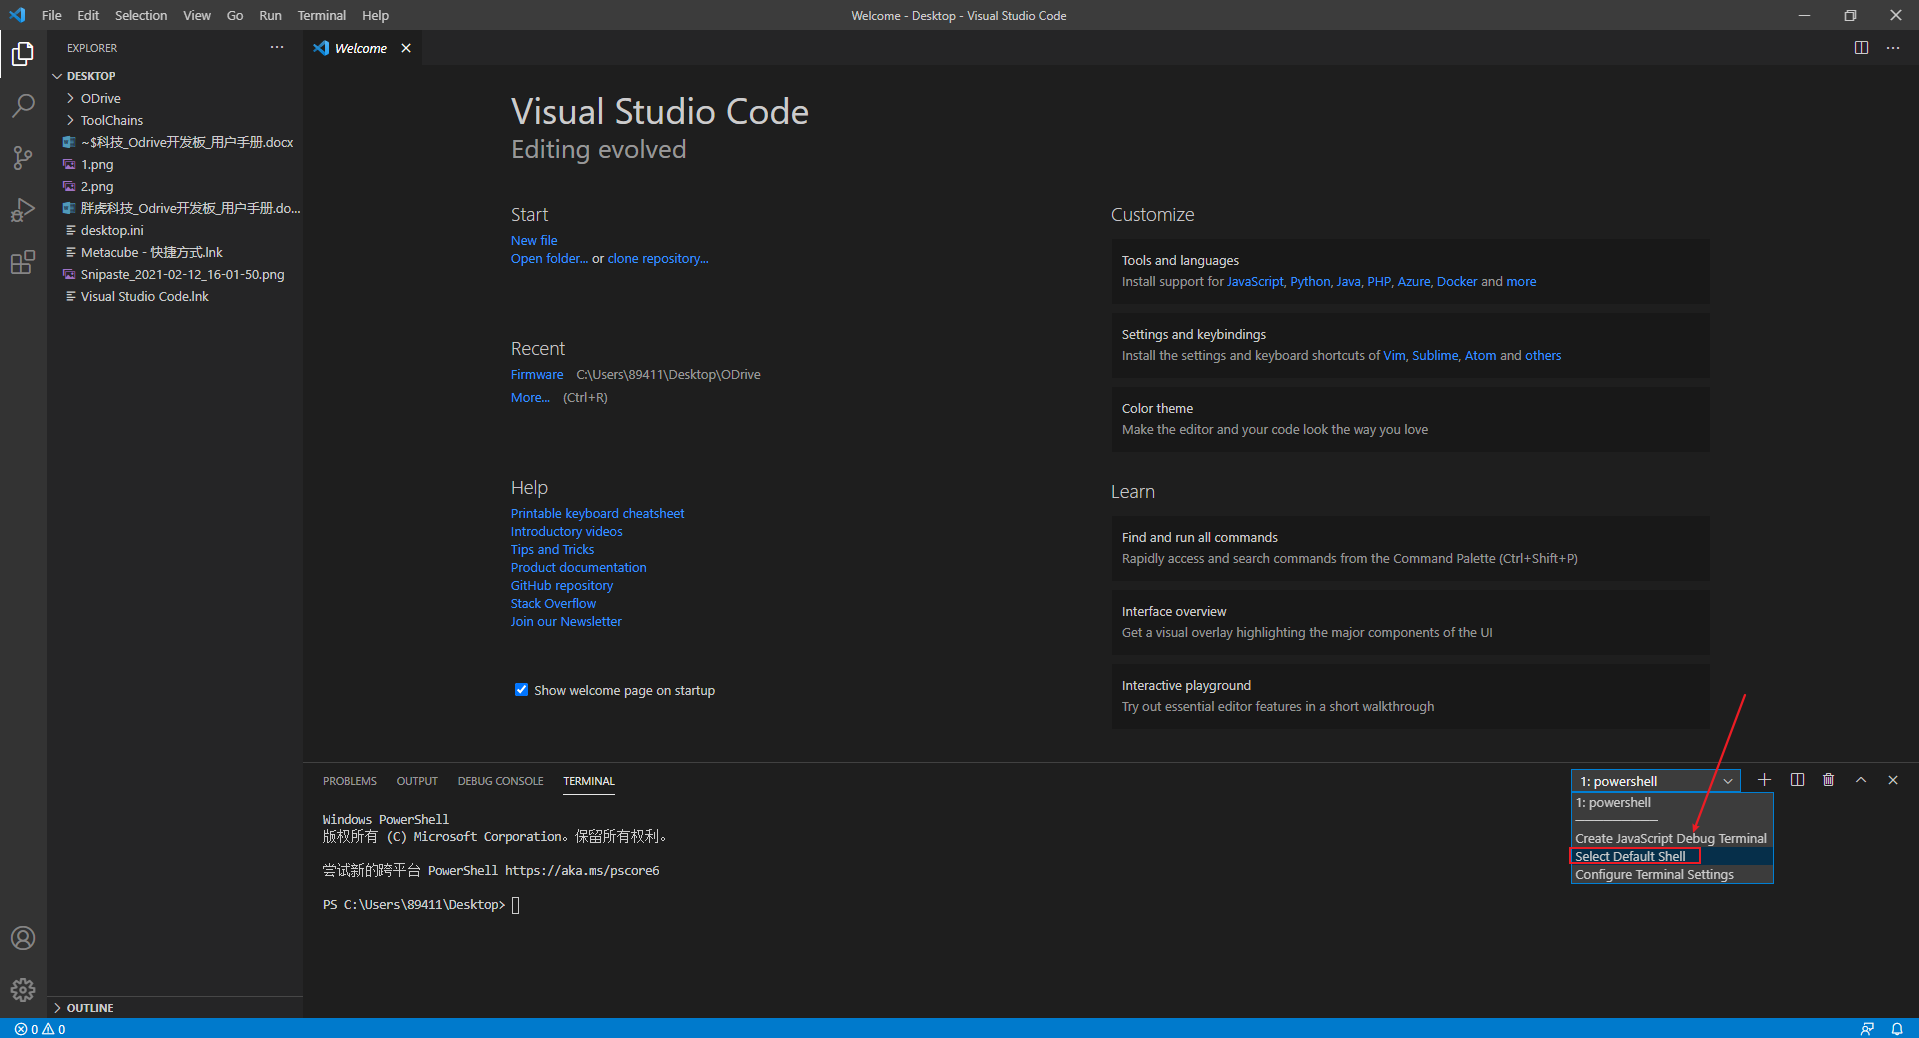The image size is (1919, 1038).
Task: Click the More... recent link
Action: pyautogui.click(x=530, y=398)
